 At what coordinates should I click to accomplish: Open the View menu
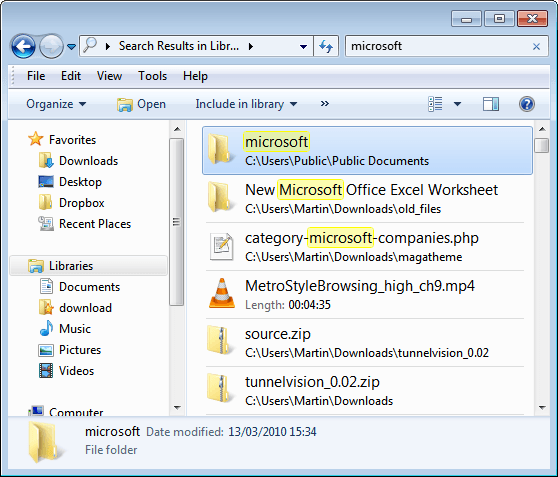109,76
